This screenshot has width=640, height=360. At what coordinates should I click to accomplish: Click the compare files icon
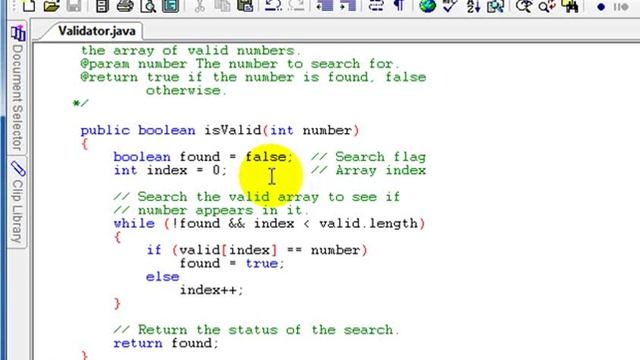(496, 6)
